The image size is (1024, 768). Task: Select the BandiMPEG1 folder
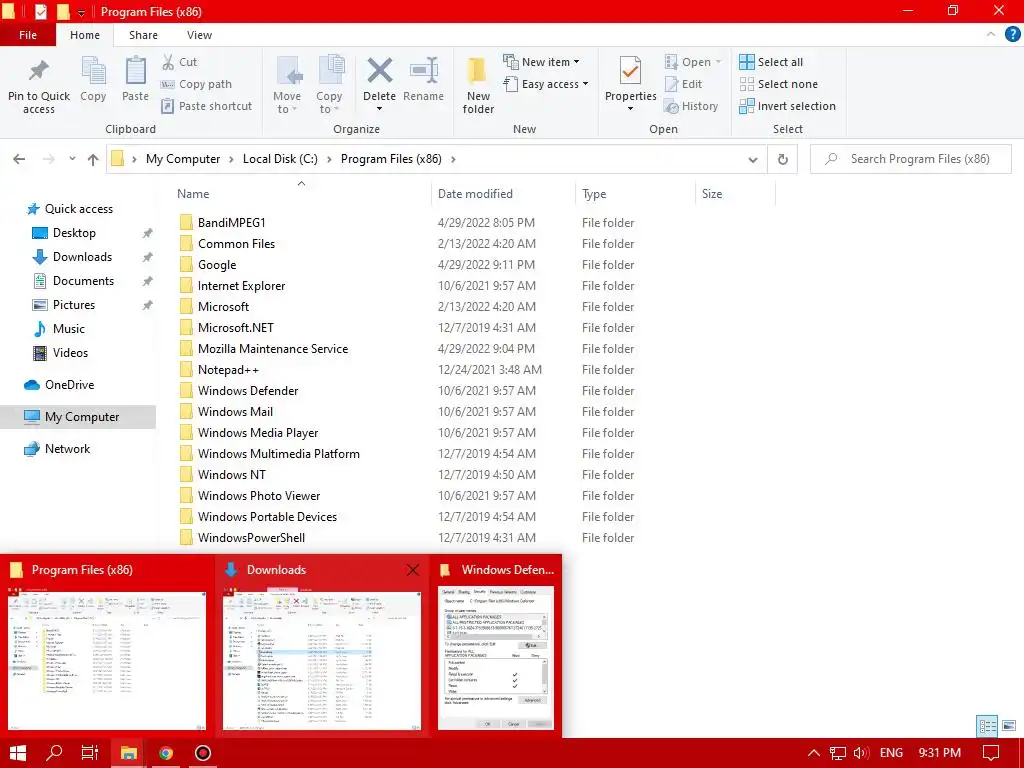point(231,223)
